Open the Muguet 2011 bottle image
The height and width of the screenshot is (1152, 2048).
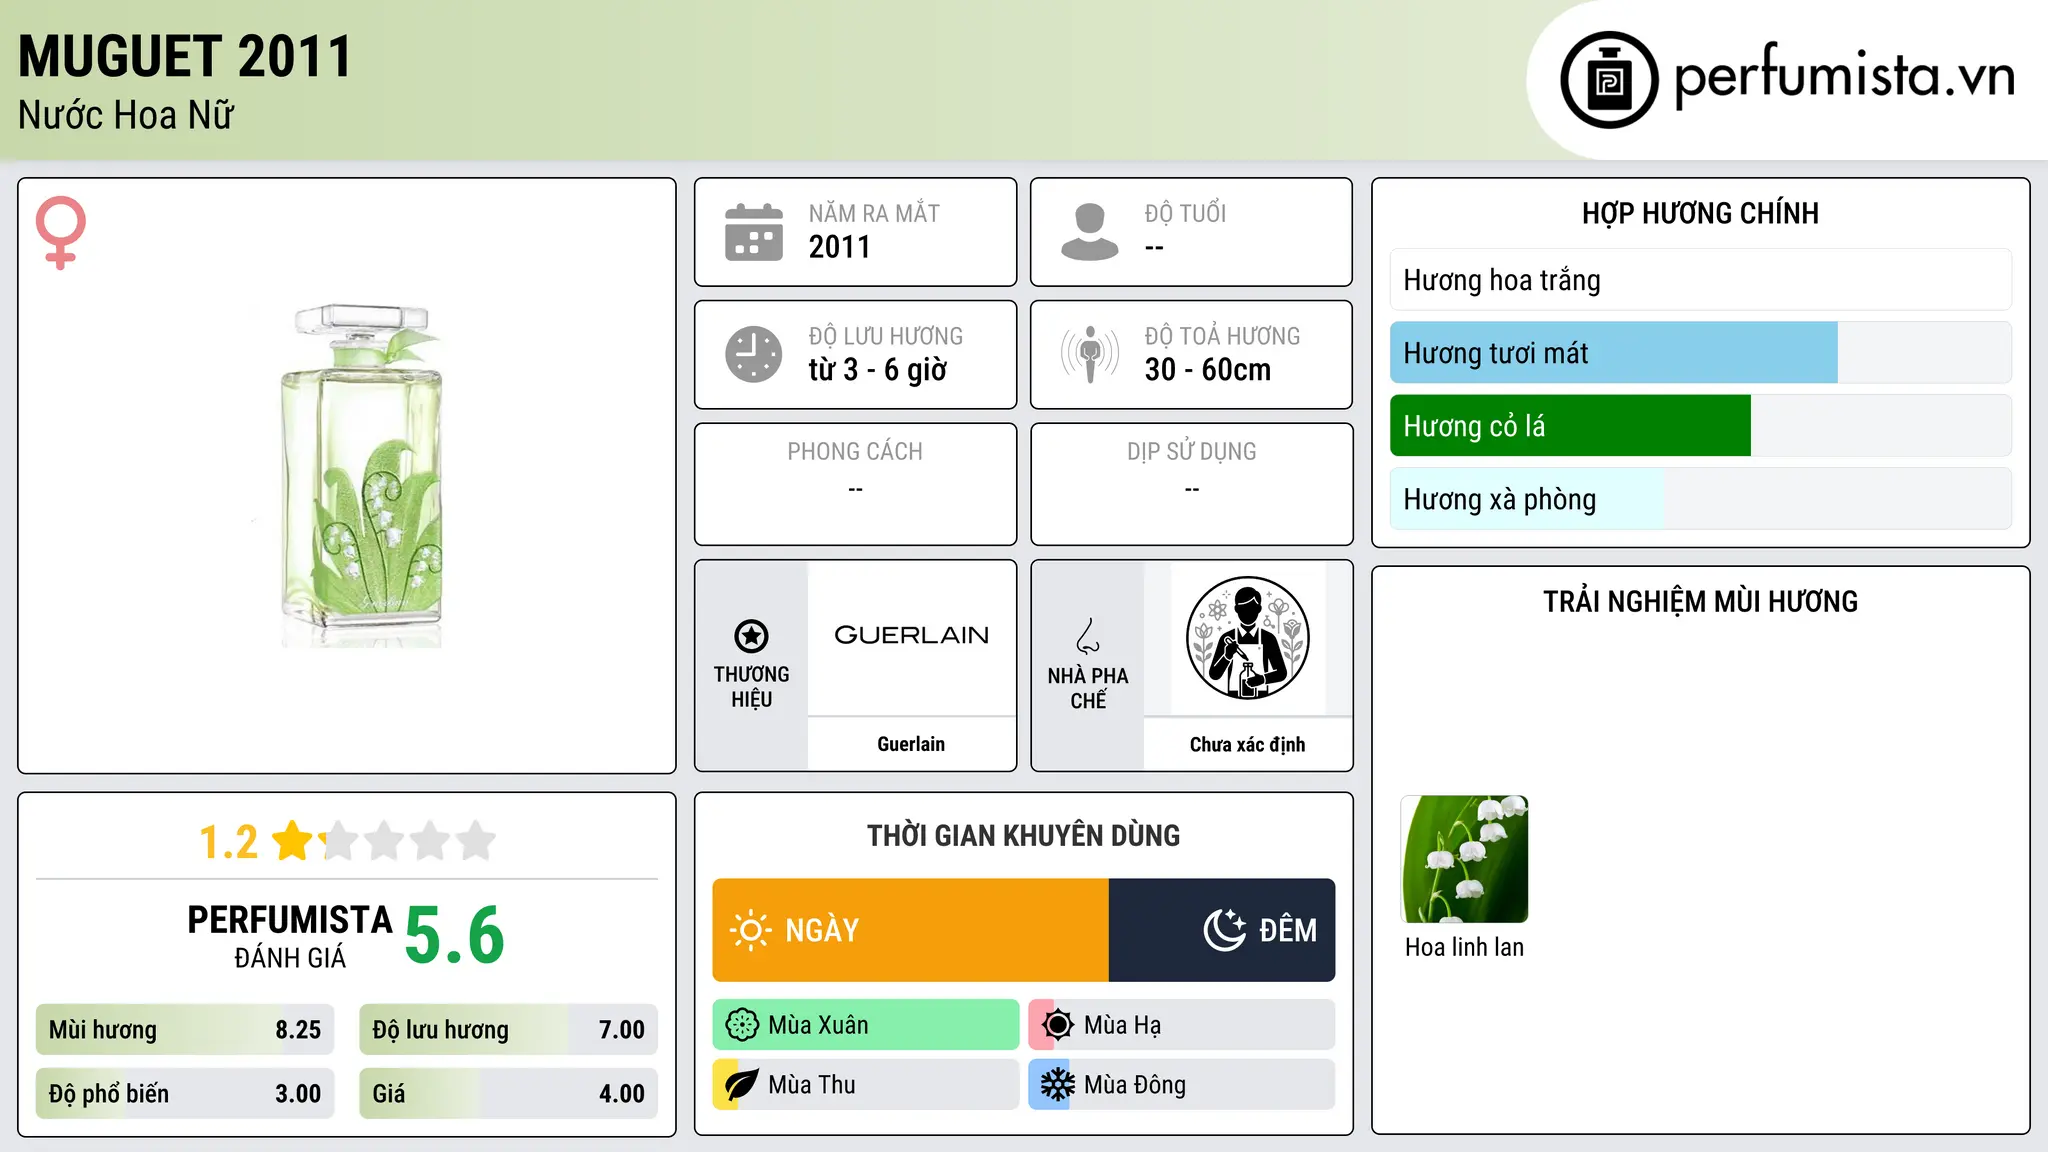(361, 476)
